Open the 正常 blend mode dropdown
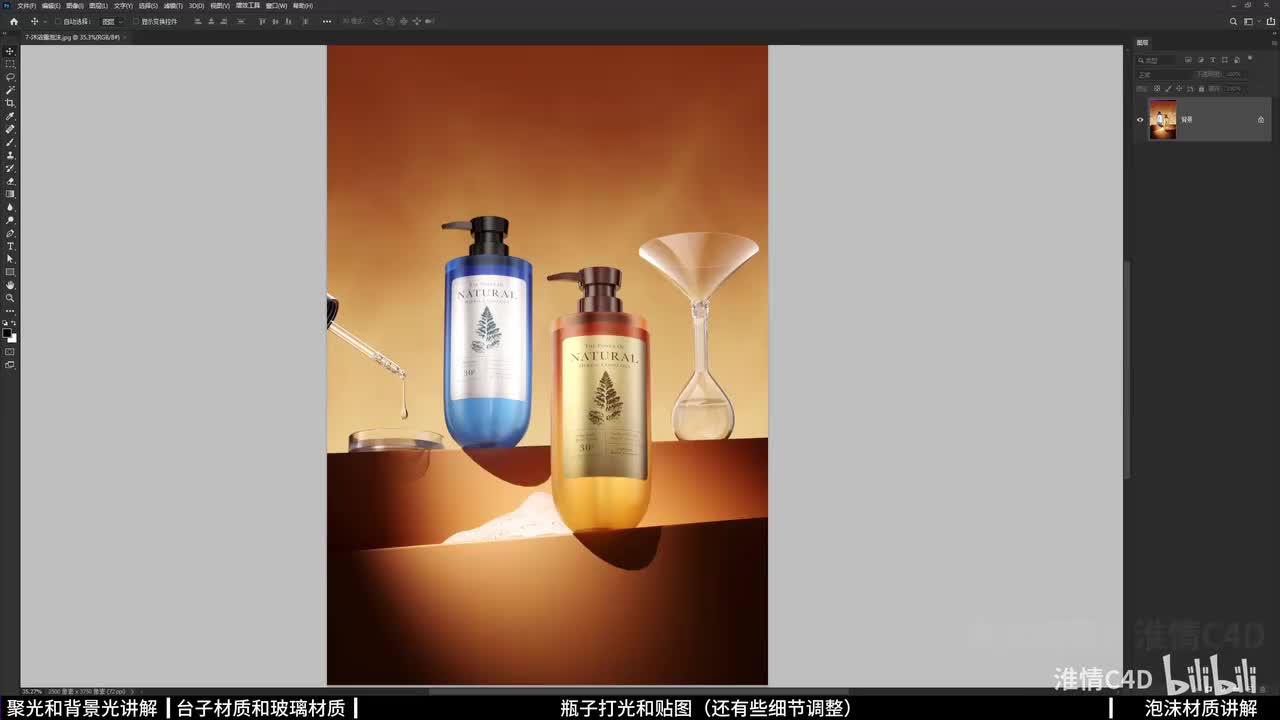Viewport: 1280px width, 720px height. pyautogui.click(x=1163, y=74)
